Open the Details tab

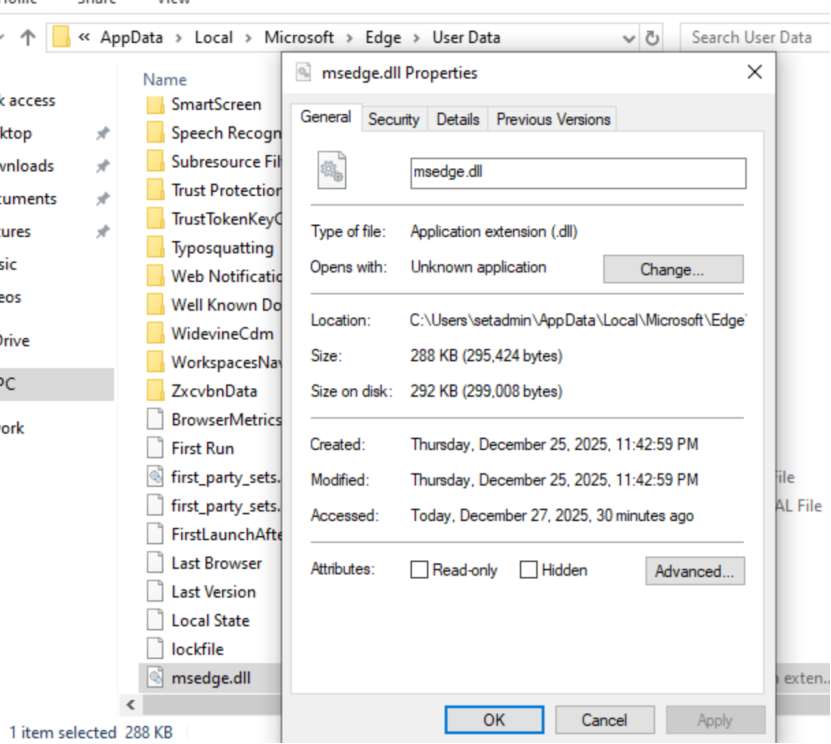[458, 119]
